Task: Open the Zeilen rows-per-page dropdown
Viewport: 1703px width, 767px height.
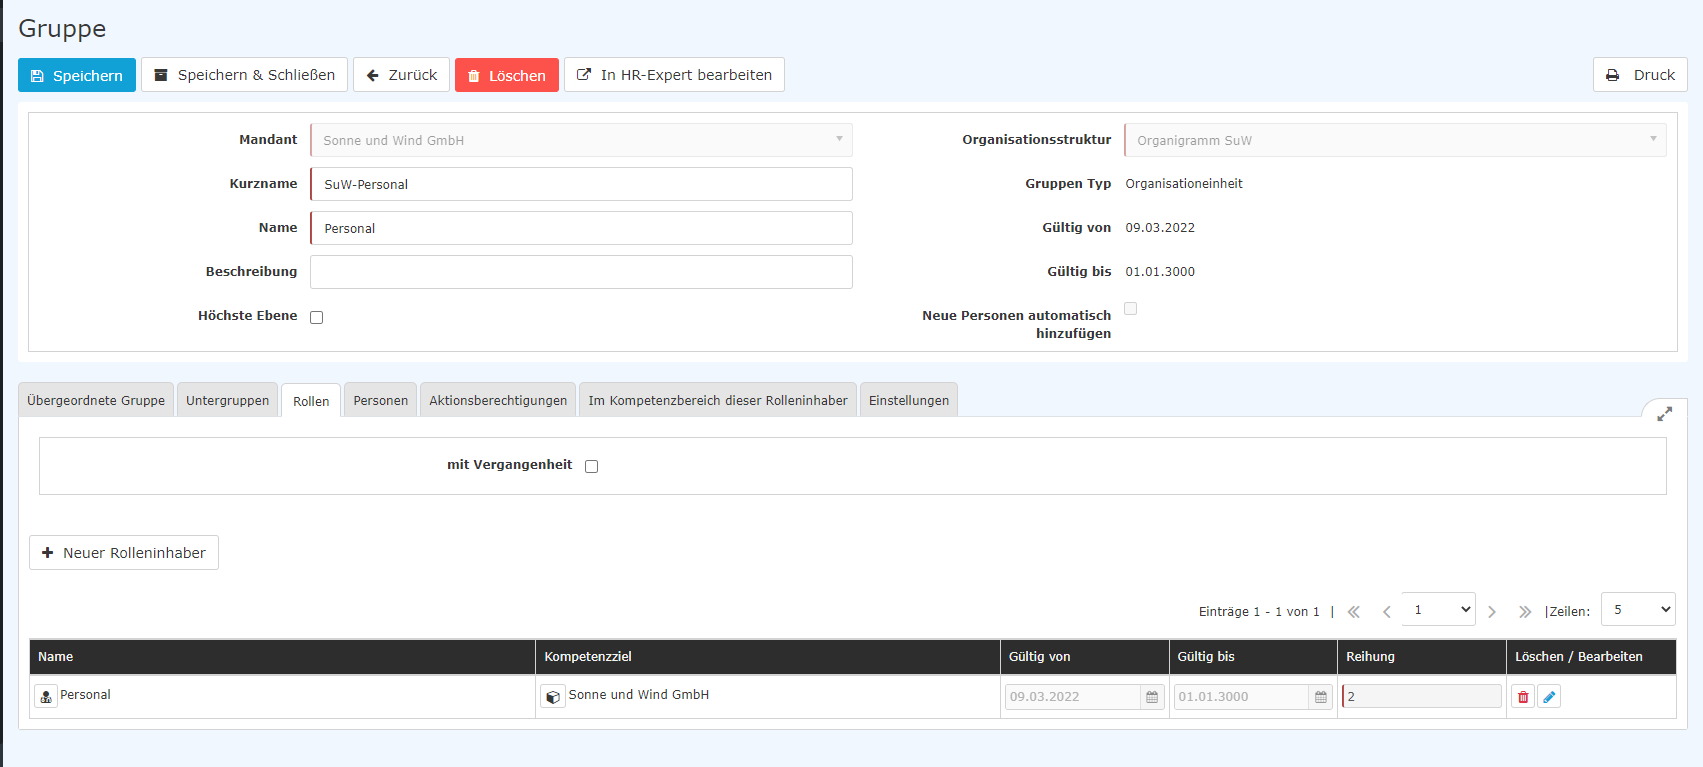Action: pyautogui.click(x=1638, y=609)
